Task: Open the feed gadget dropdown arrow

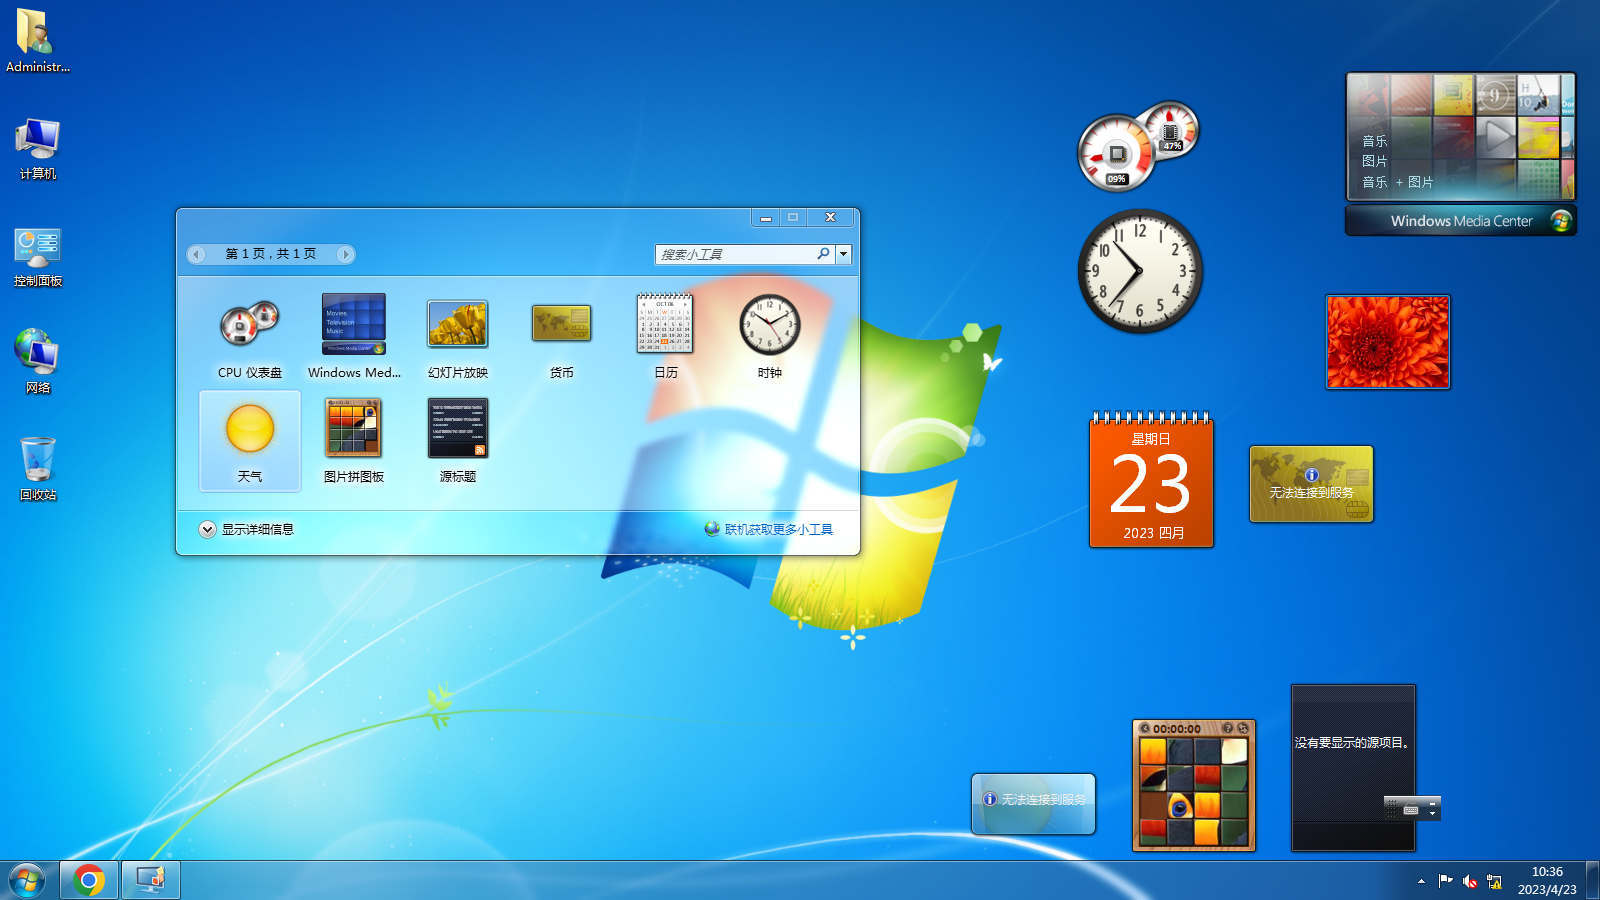Action: (x=1433, y=812)
